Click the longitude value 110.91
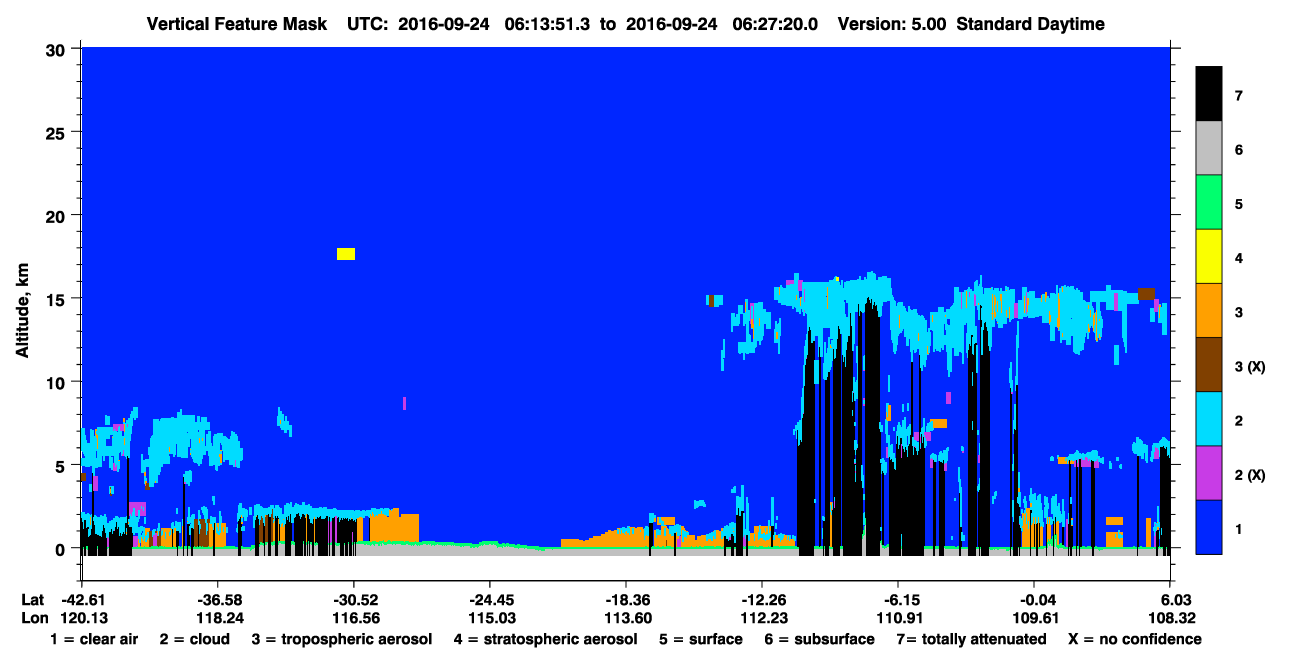The height and width of the screenshot is (667, 1300). tap(898, 618)
